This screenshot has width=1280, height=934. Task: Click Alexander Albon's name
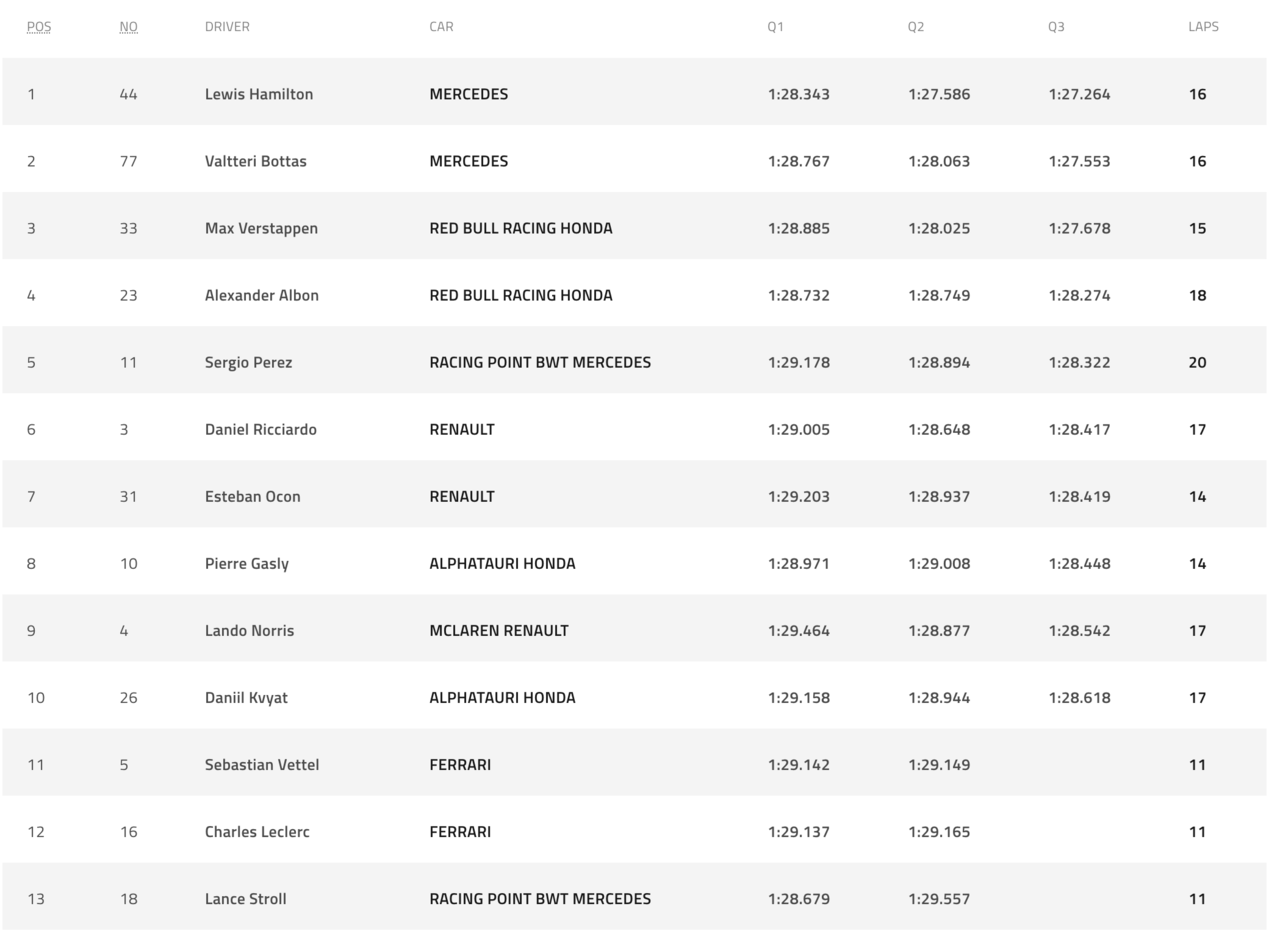(x=262, y=295)
